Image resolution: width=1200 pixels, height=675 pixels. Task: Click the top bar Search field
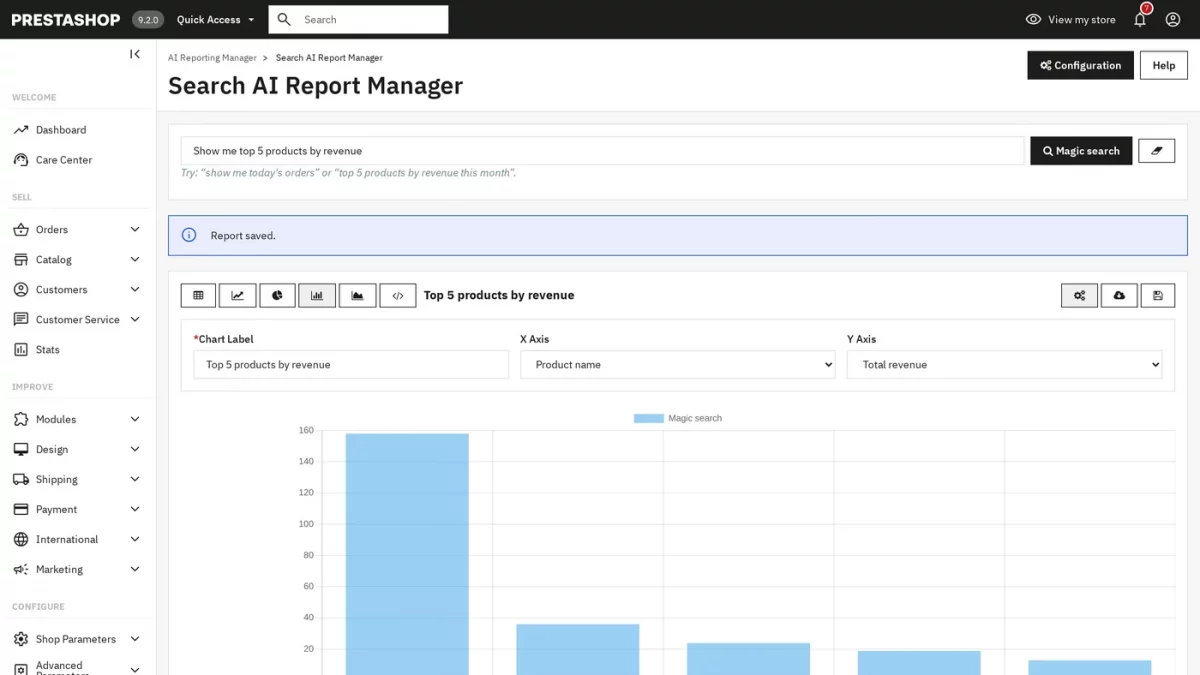[358, 19]
